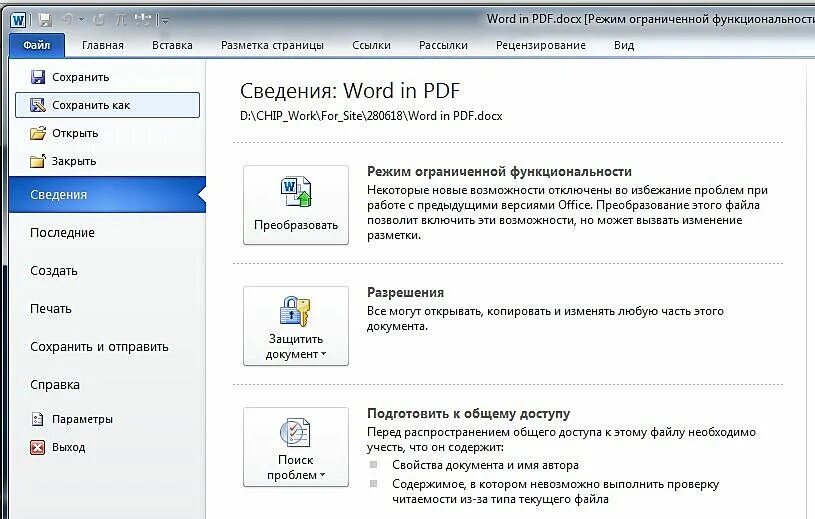Click the Параметры options icon
This screenshot has width=815, height=519.
(x=37, y=419)
